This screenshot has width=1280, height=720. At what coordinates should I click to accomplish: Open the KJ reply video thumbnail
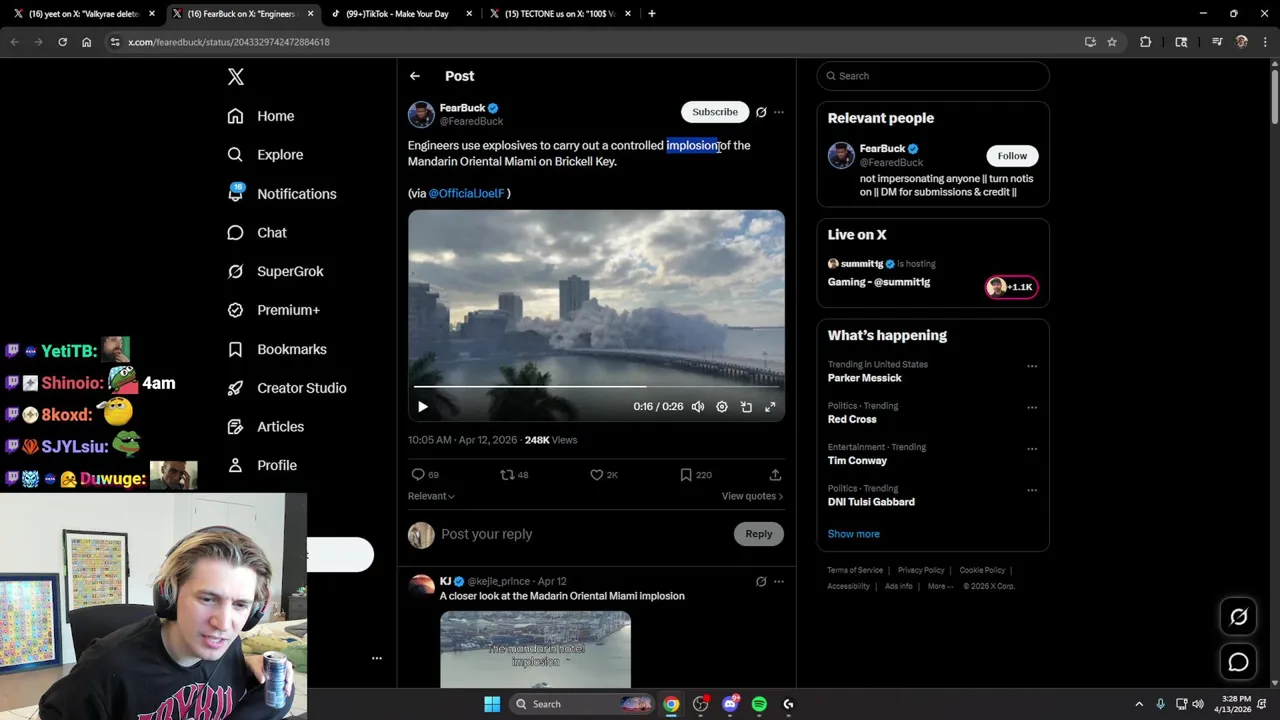point(535,650)
